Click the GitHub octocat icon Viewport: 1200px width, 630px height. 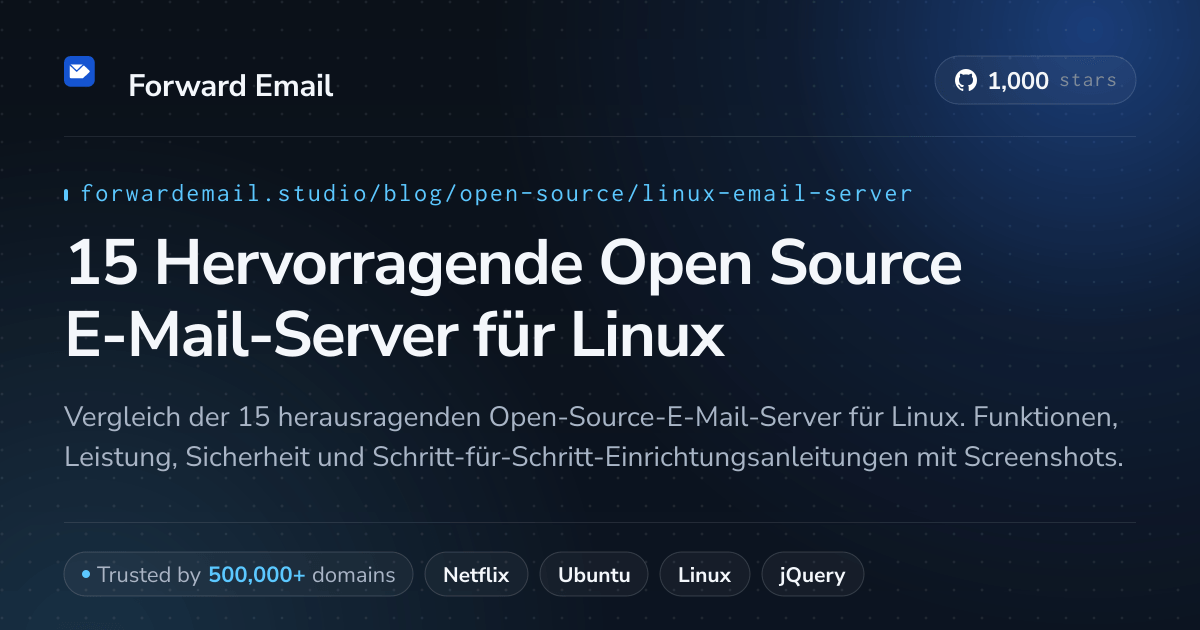coord(966,81)
